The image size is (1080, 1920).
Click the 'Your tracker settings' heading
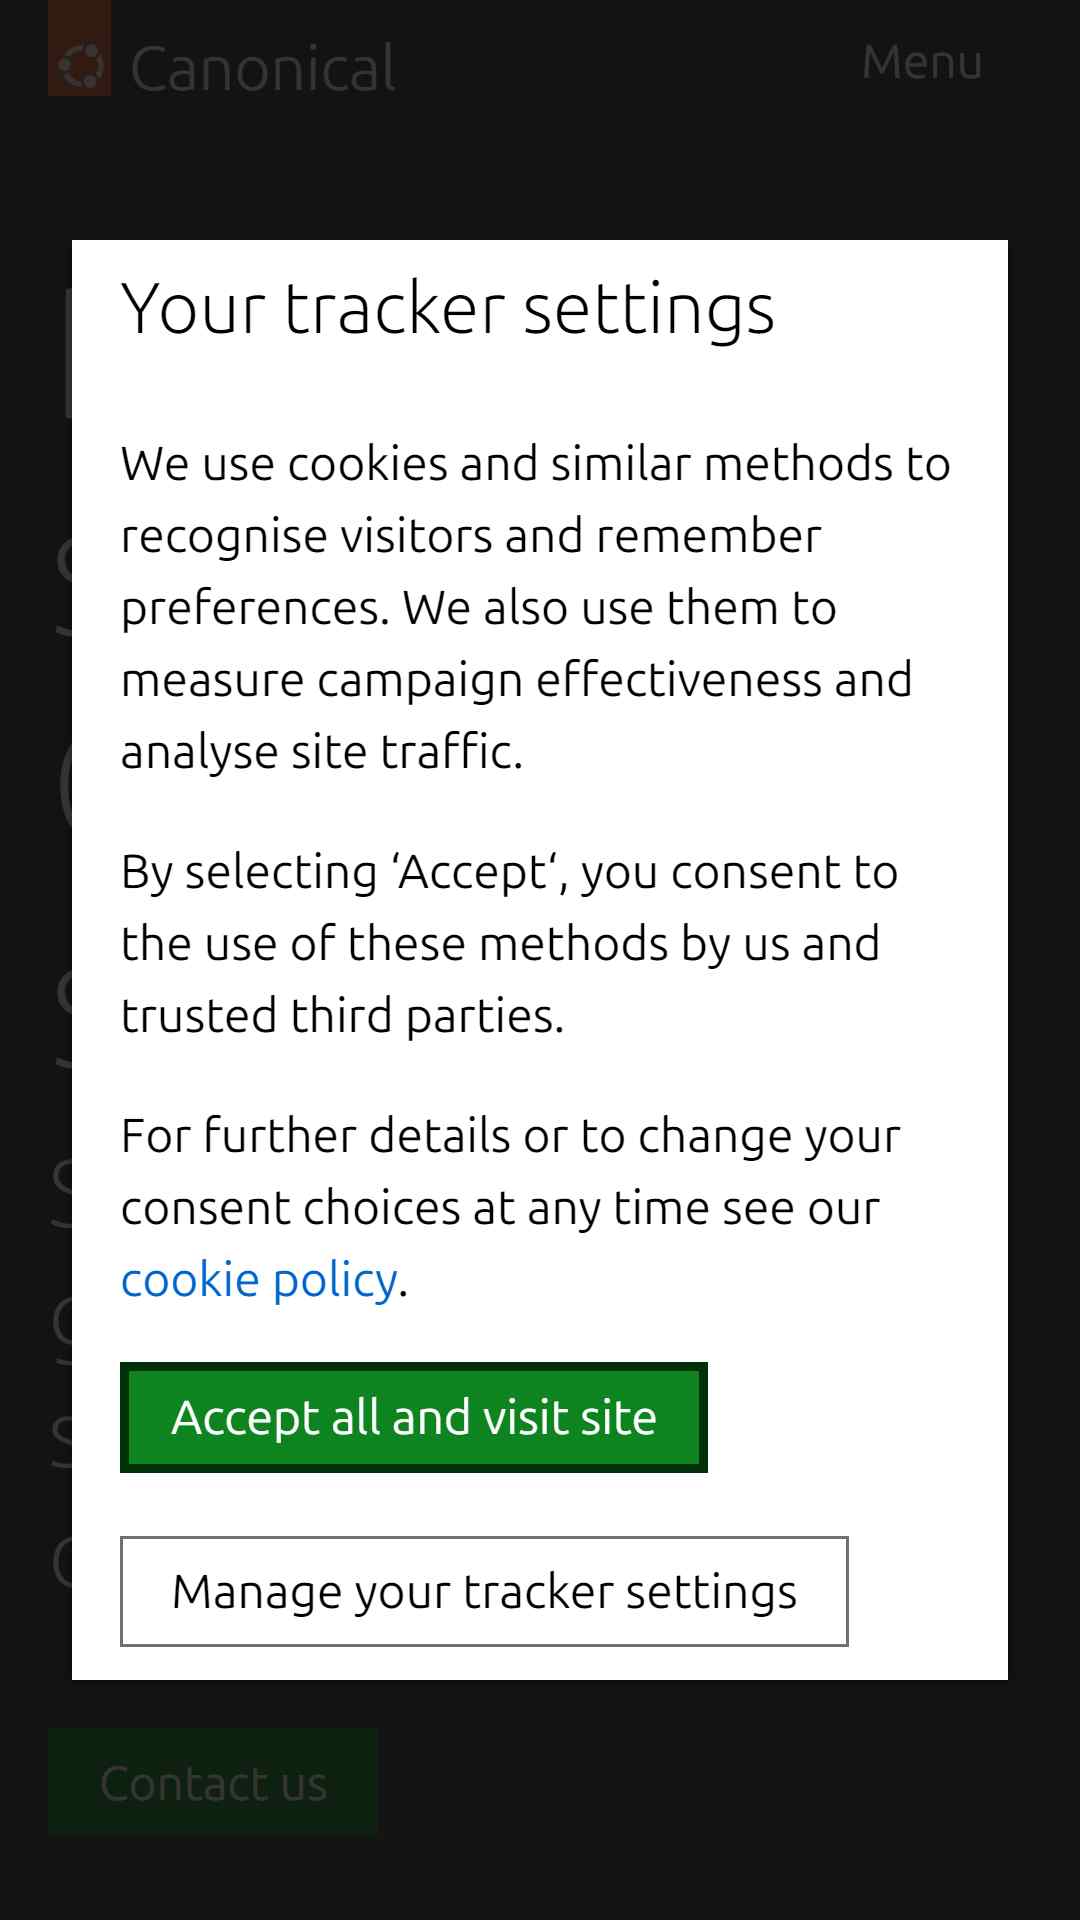point(448,308)
